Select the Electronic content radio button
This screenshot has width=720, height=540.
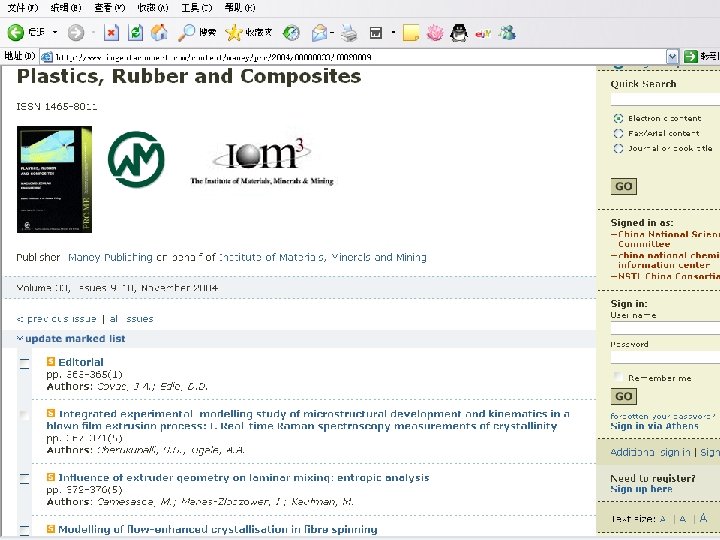[619, 118]
